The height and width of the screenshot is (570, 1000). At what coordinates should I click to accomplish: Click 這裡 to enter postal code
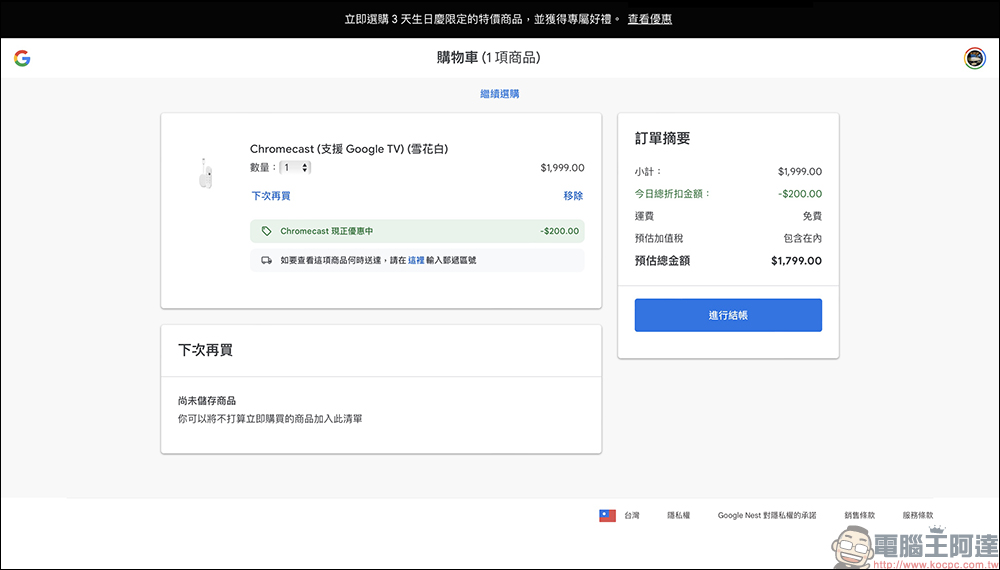[x=416, y=260]
